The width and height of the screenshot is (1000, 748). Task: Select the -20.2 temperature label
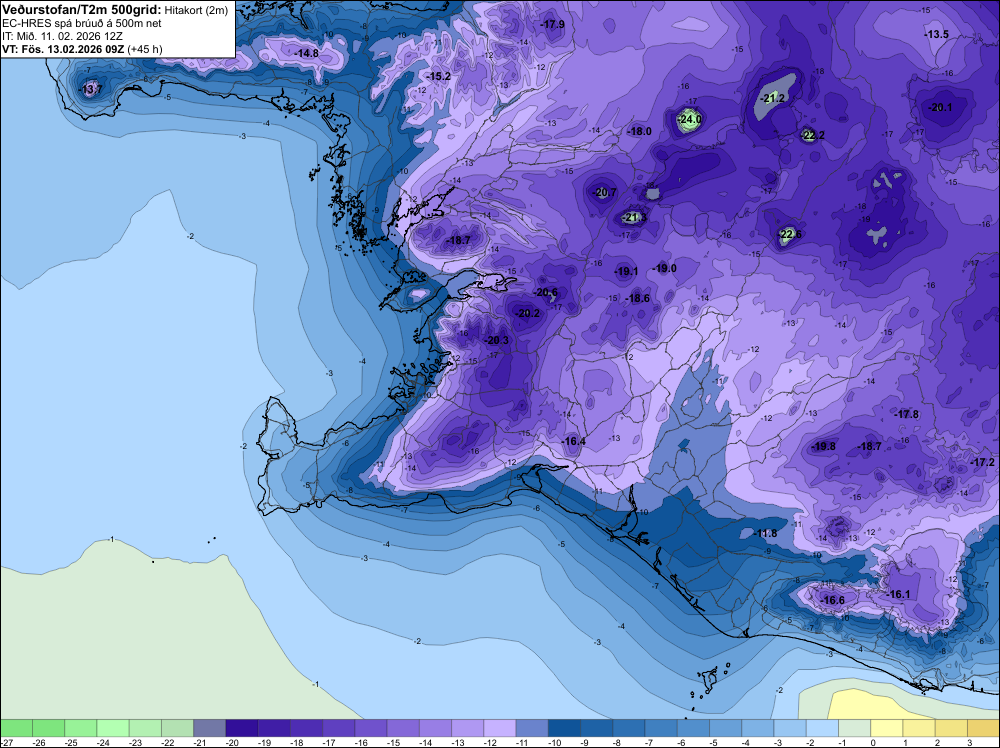pyautogui.click(x=528, y=313)
